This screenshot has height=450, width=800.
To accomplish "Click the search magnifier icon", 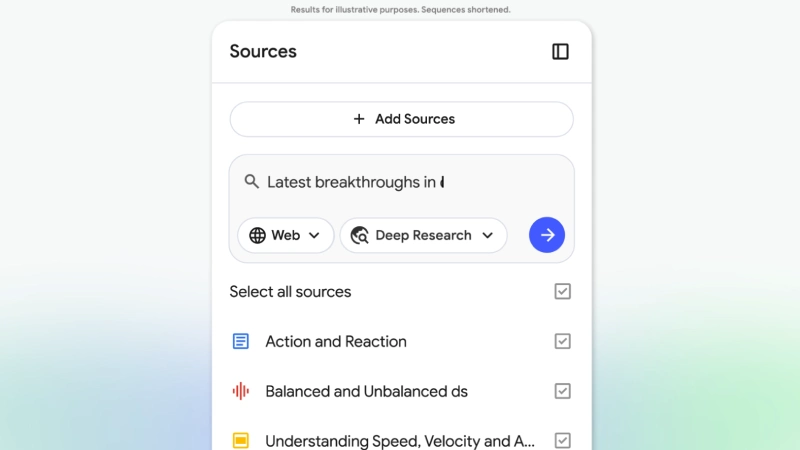I will (x=252, y=182).
